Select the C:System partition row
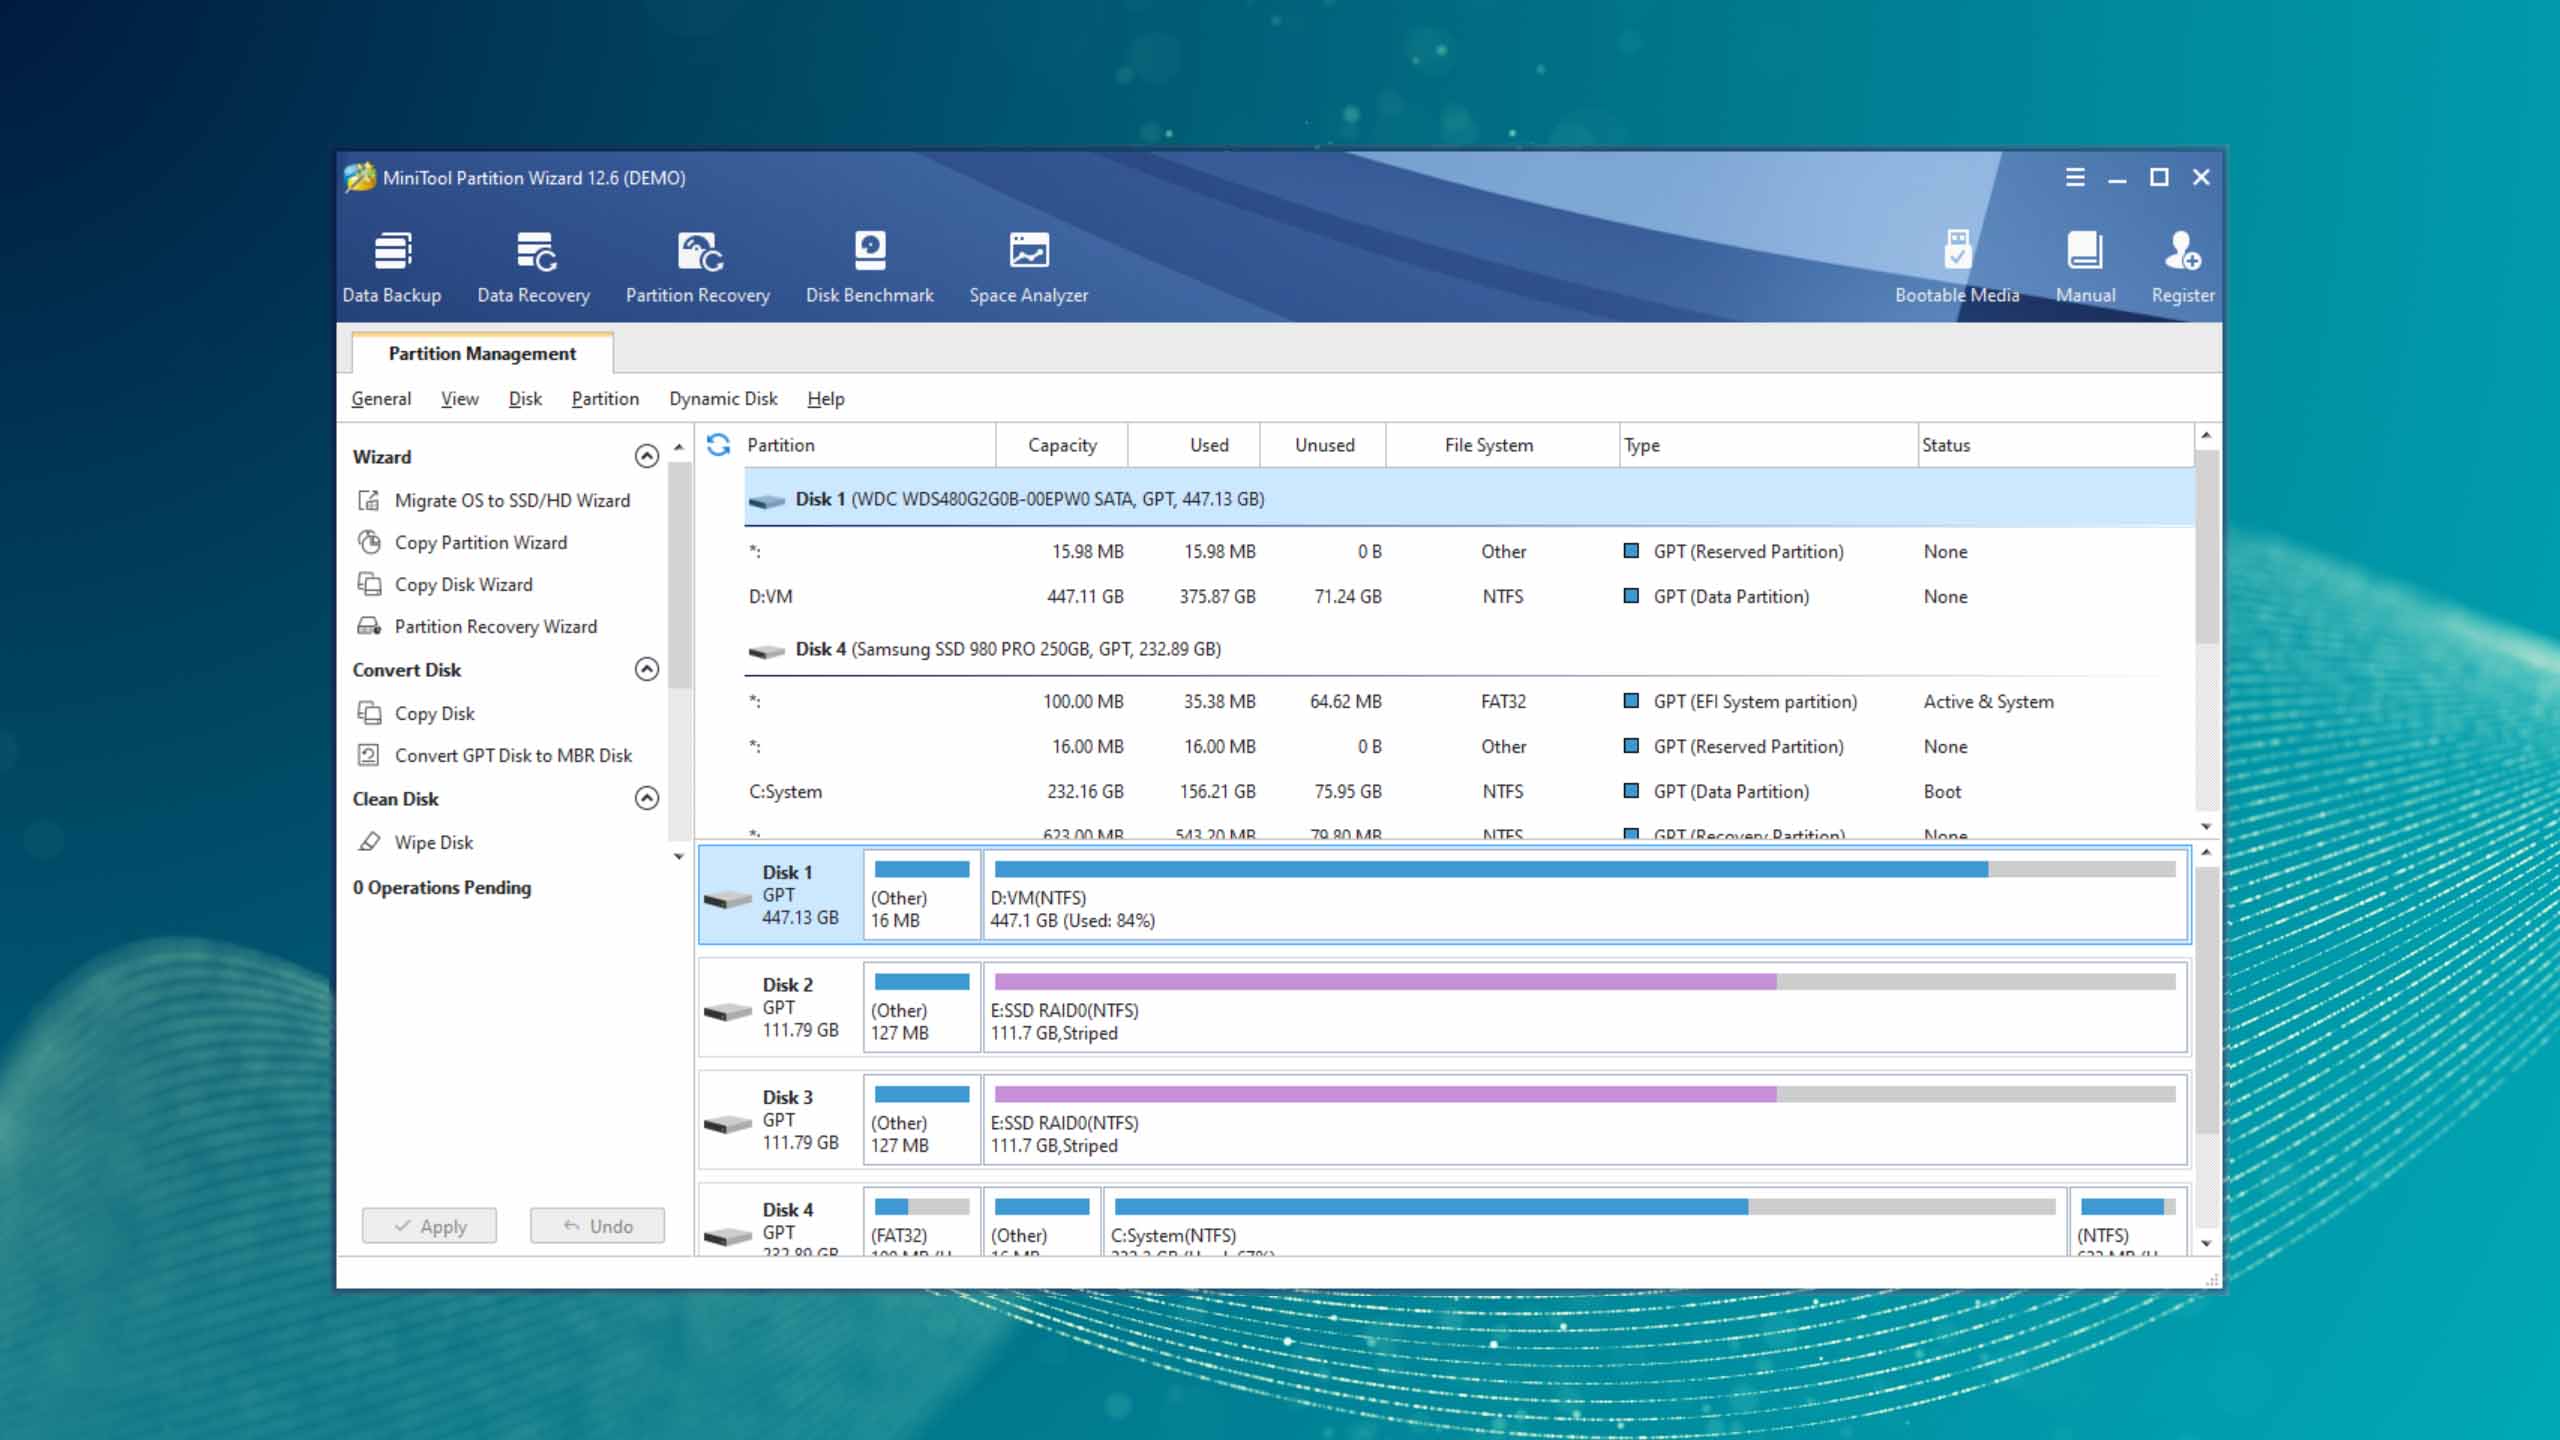 tap(1468, 791)
